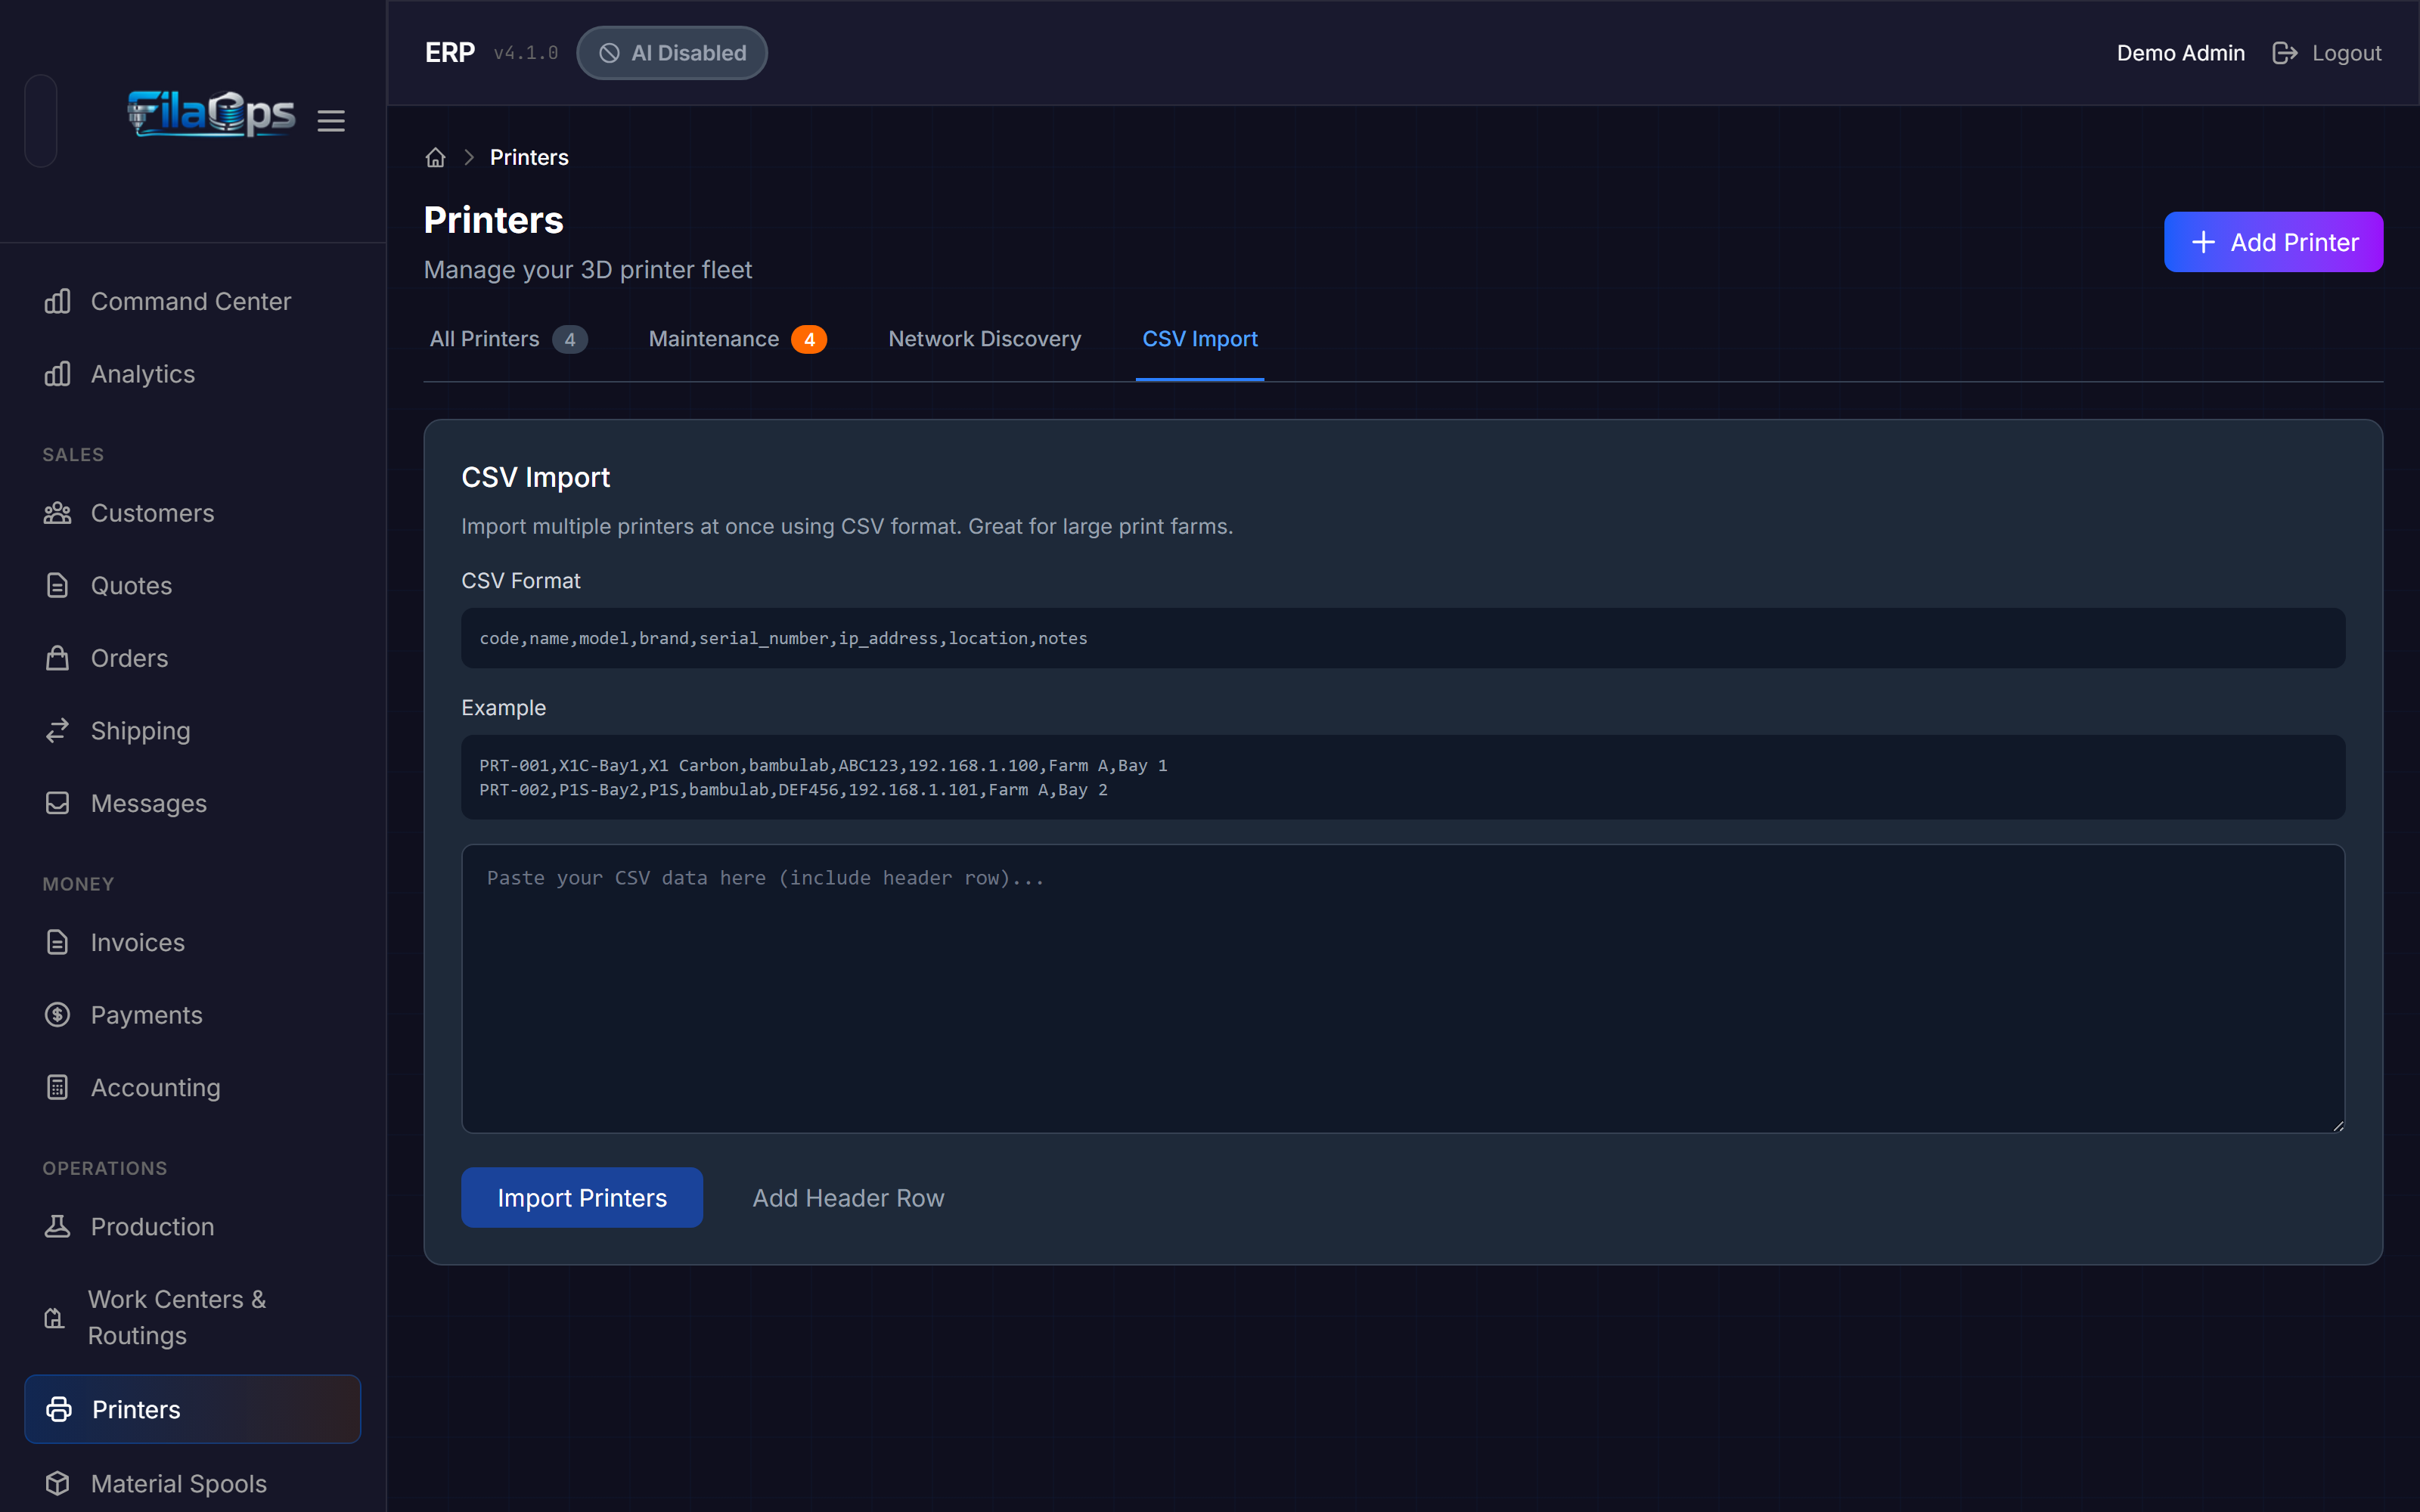Viewport: 2420px width, 1512px height.
Task: Click the hamburger menu icon beside the logo
Action: click(331, 121)
